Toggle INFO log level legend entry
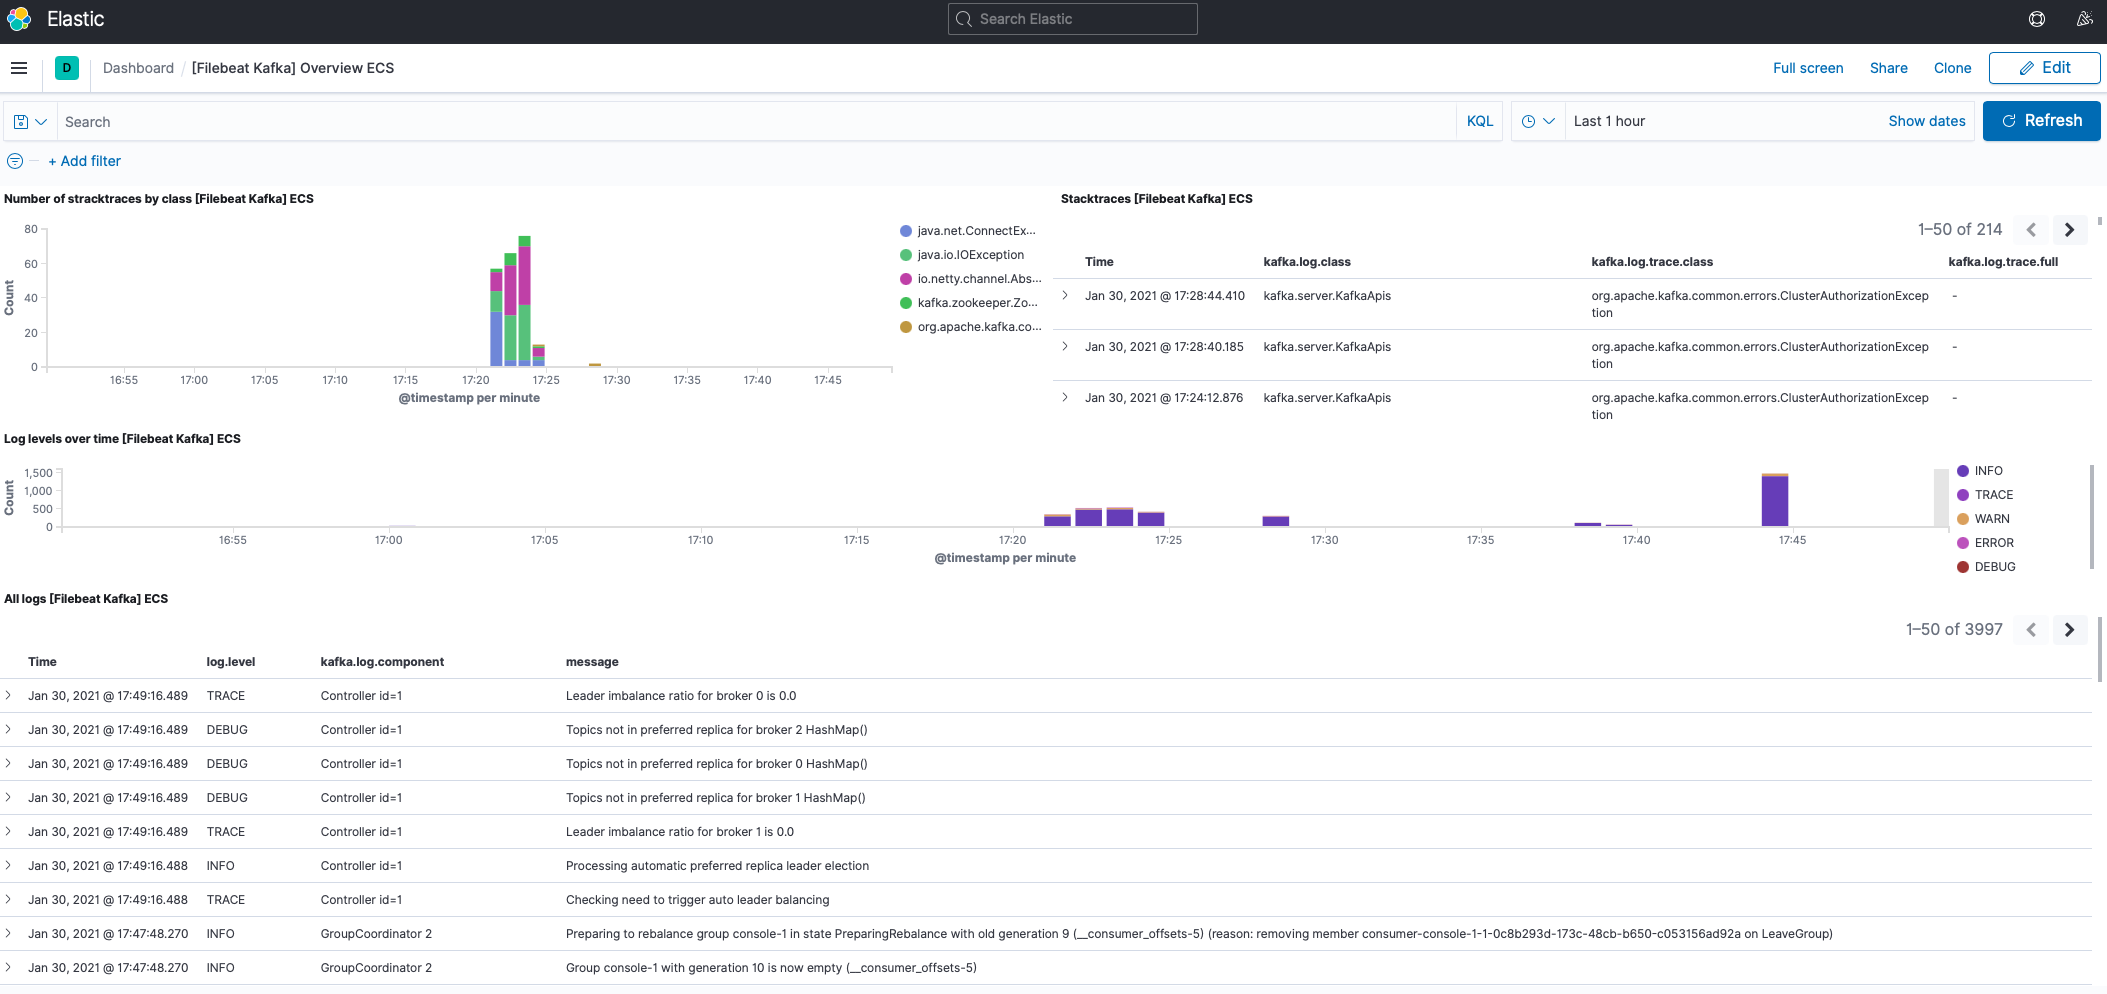The width and height of the screenshot is (2107, 994). (1980, 471)
